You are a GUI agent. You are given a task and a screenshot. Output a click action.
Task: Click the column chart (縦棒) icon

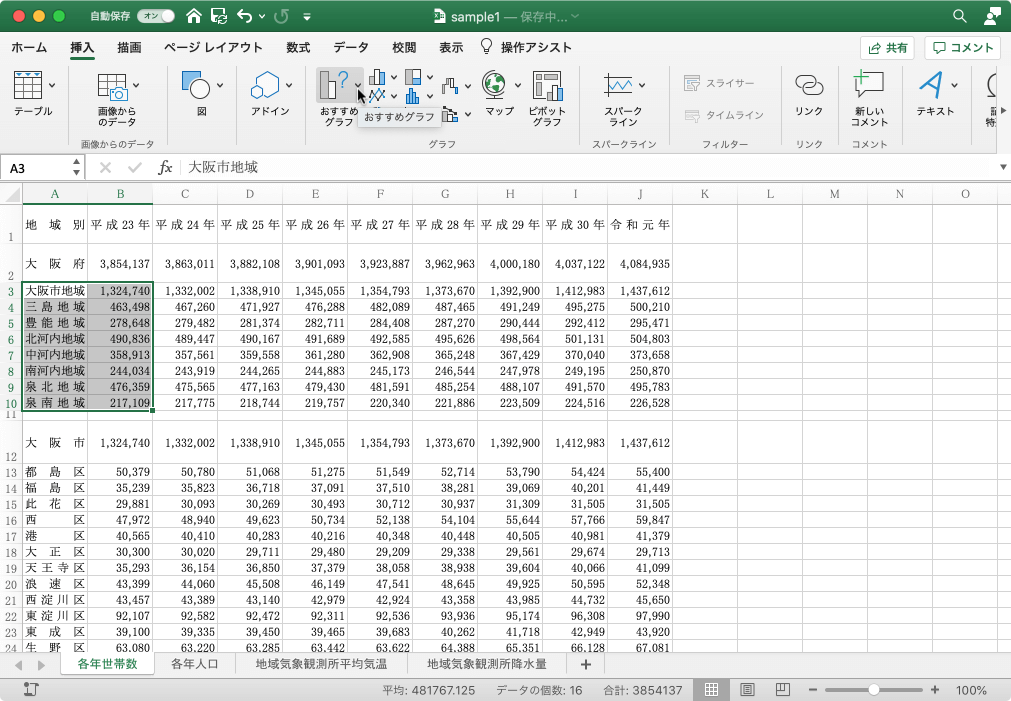point(377,78)
